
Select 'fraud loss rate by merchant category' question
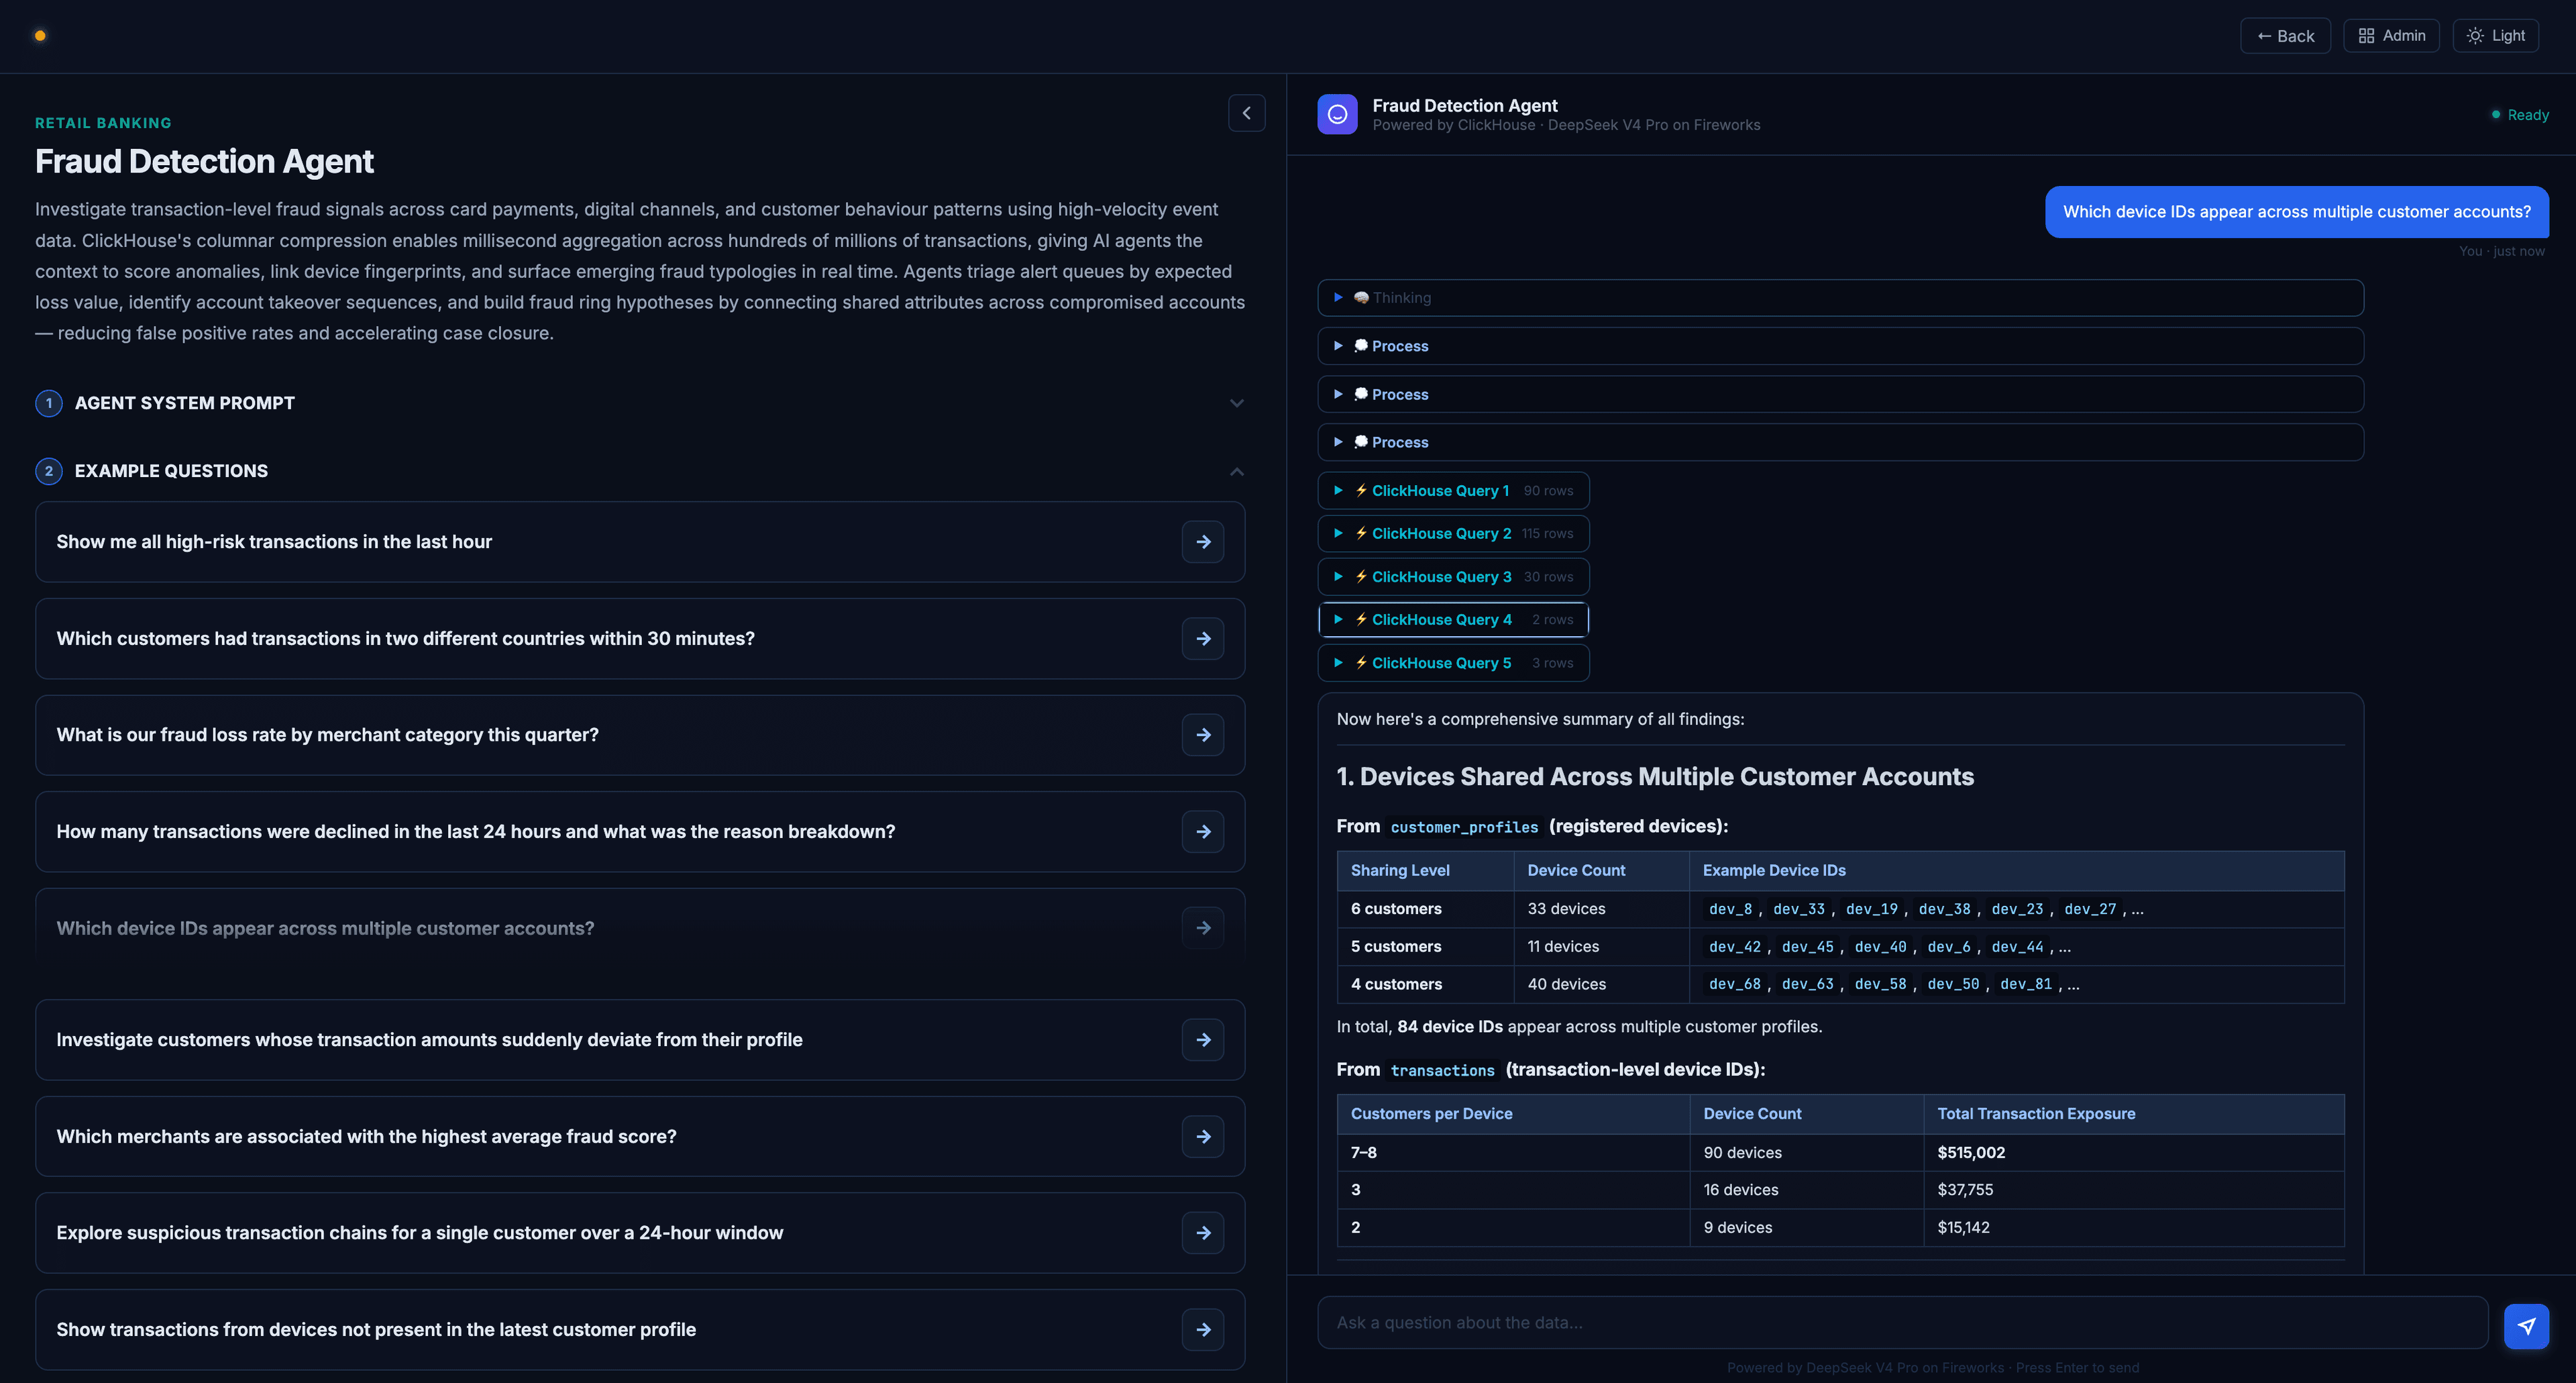(x=640, y=735)
